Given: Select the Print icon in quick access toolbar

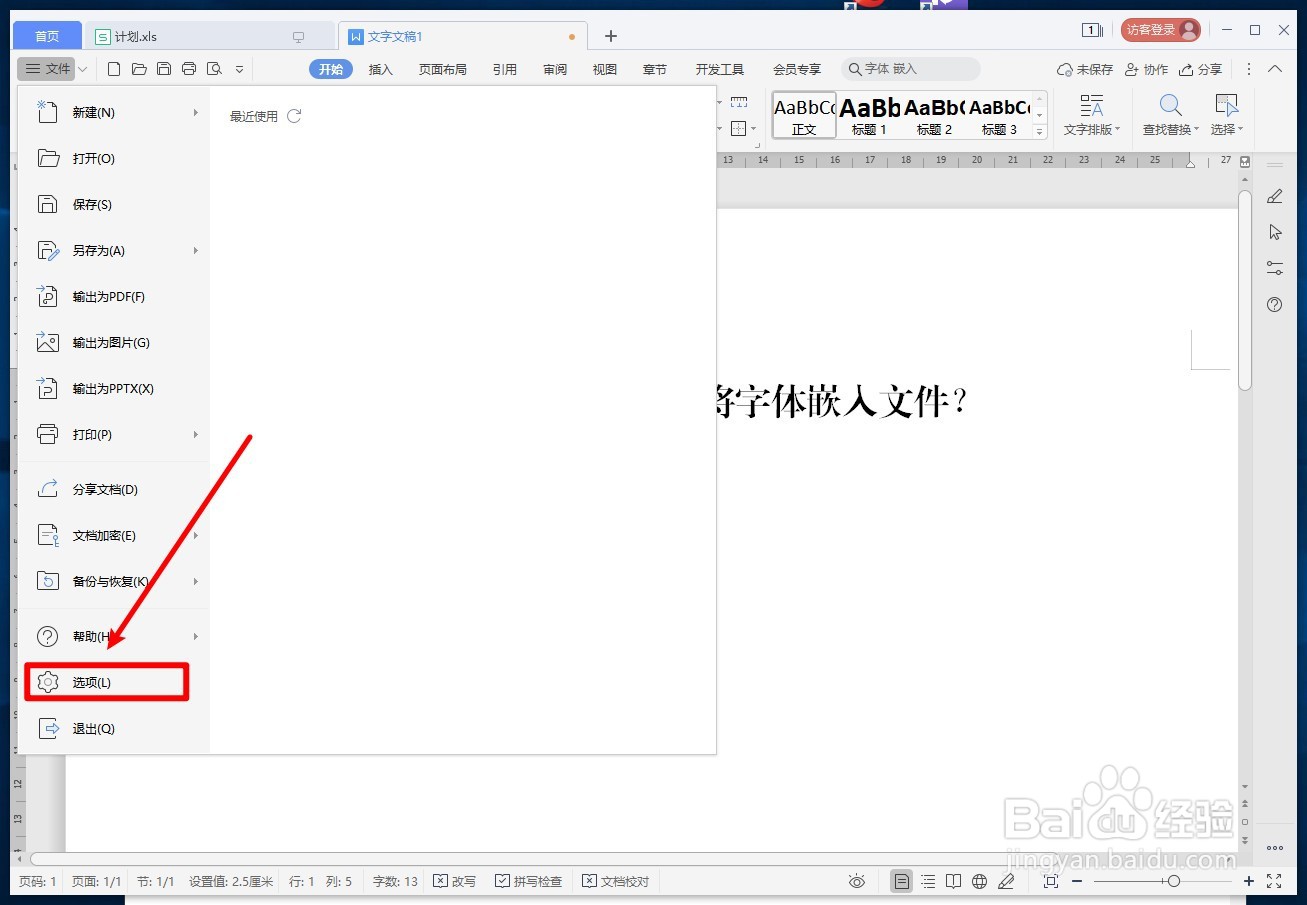Looking at the screenshot, I should pos(189,68).
